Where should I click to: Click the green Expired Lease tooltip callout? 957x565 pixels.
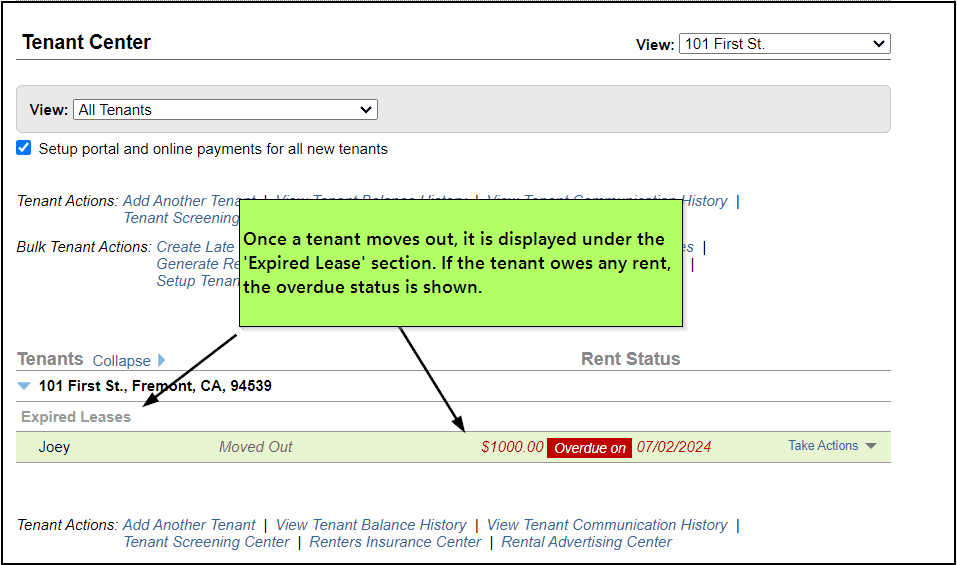coord(460,262)
